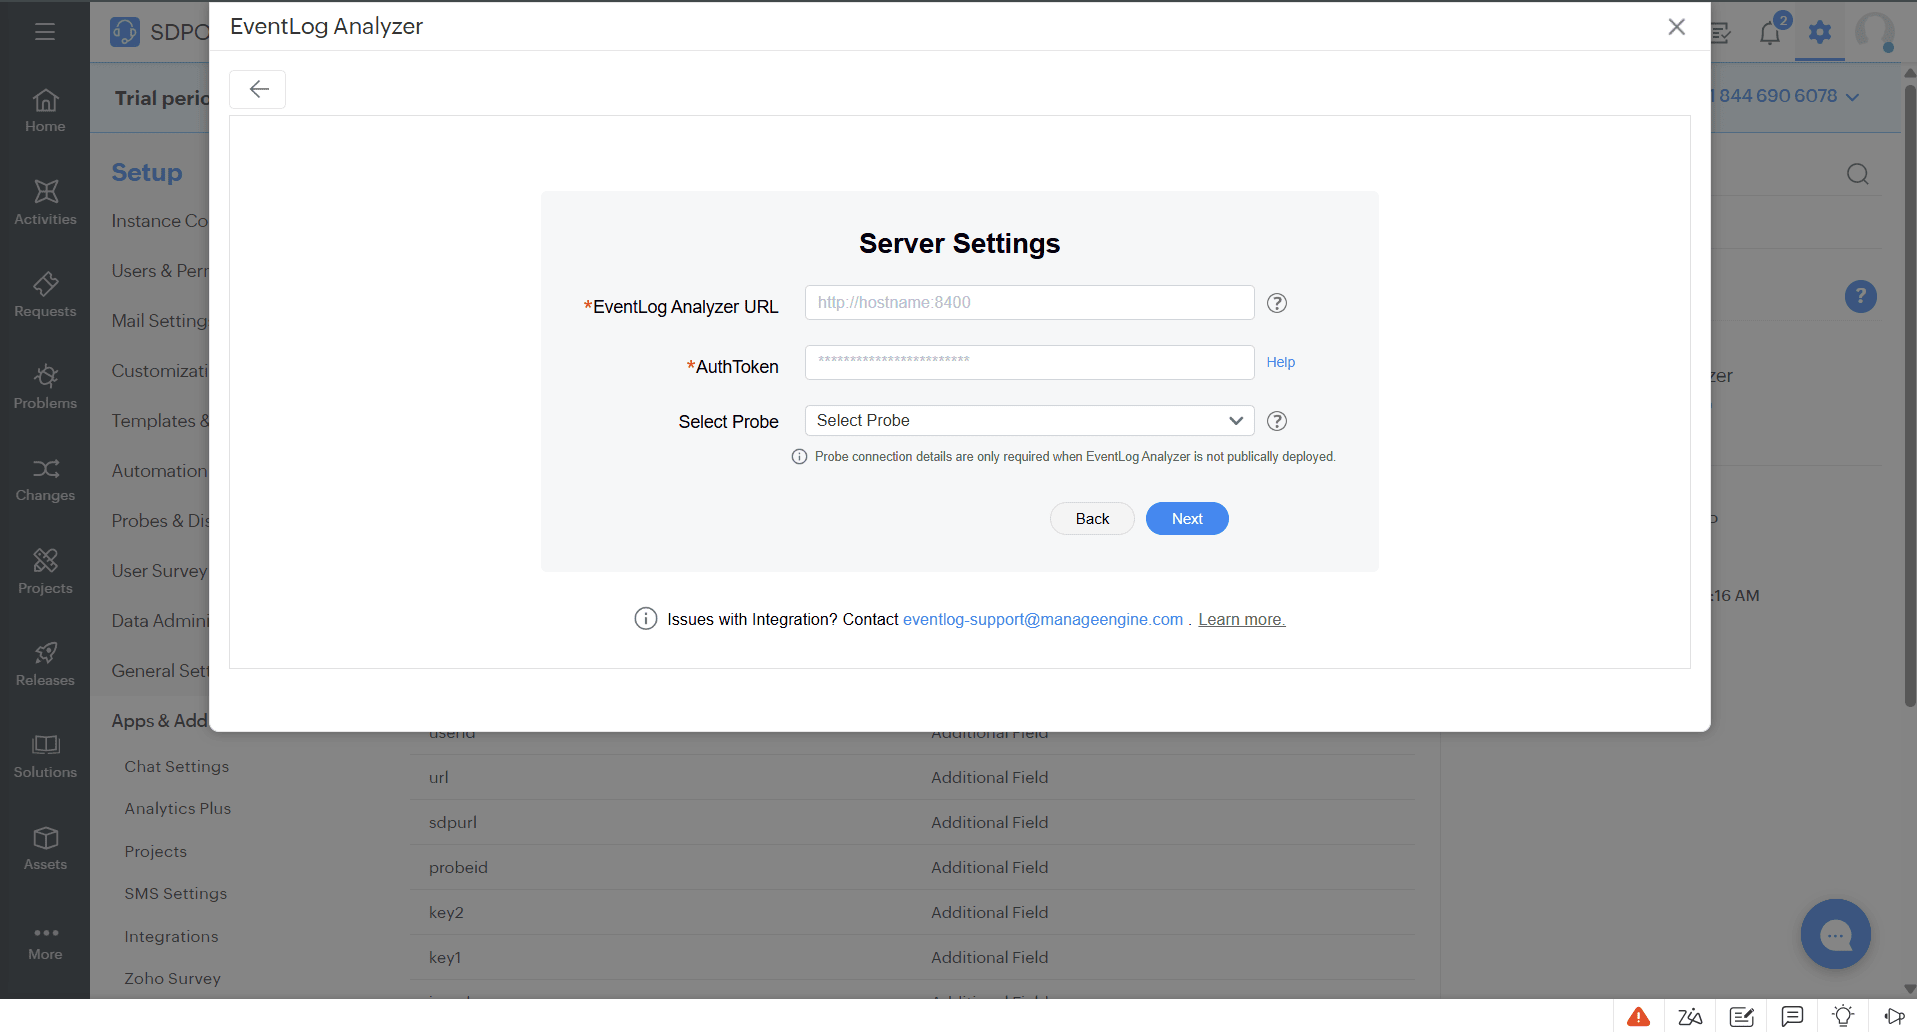Show More modules in sidebar
The height and width of the screenshot is (1032, 1917).
(45, 943)
